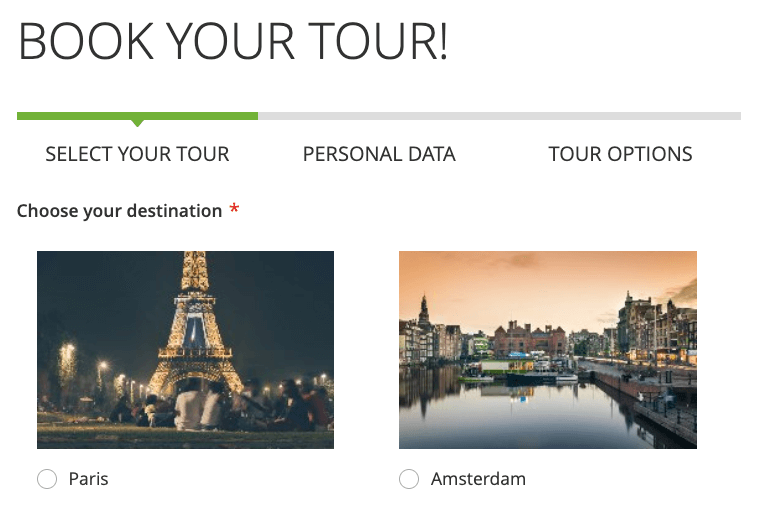Click the water reflection in Amsterdam photo
Viewport: 765px width, 510px height.
(x=520, y=410)
